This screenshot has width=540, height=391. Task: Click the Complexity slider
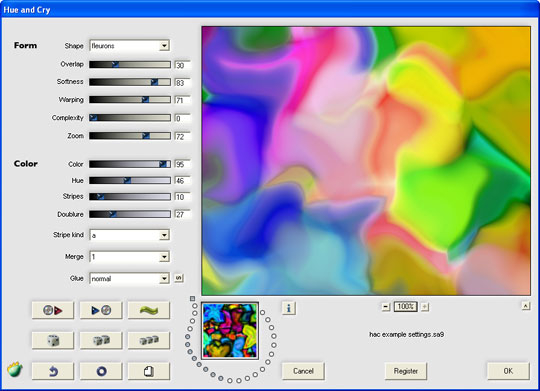pos(130,118)
